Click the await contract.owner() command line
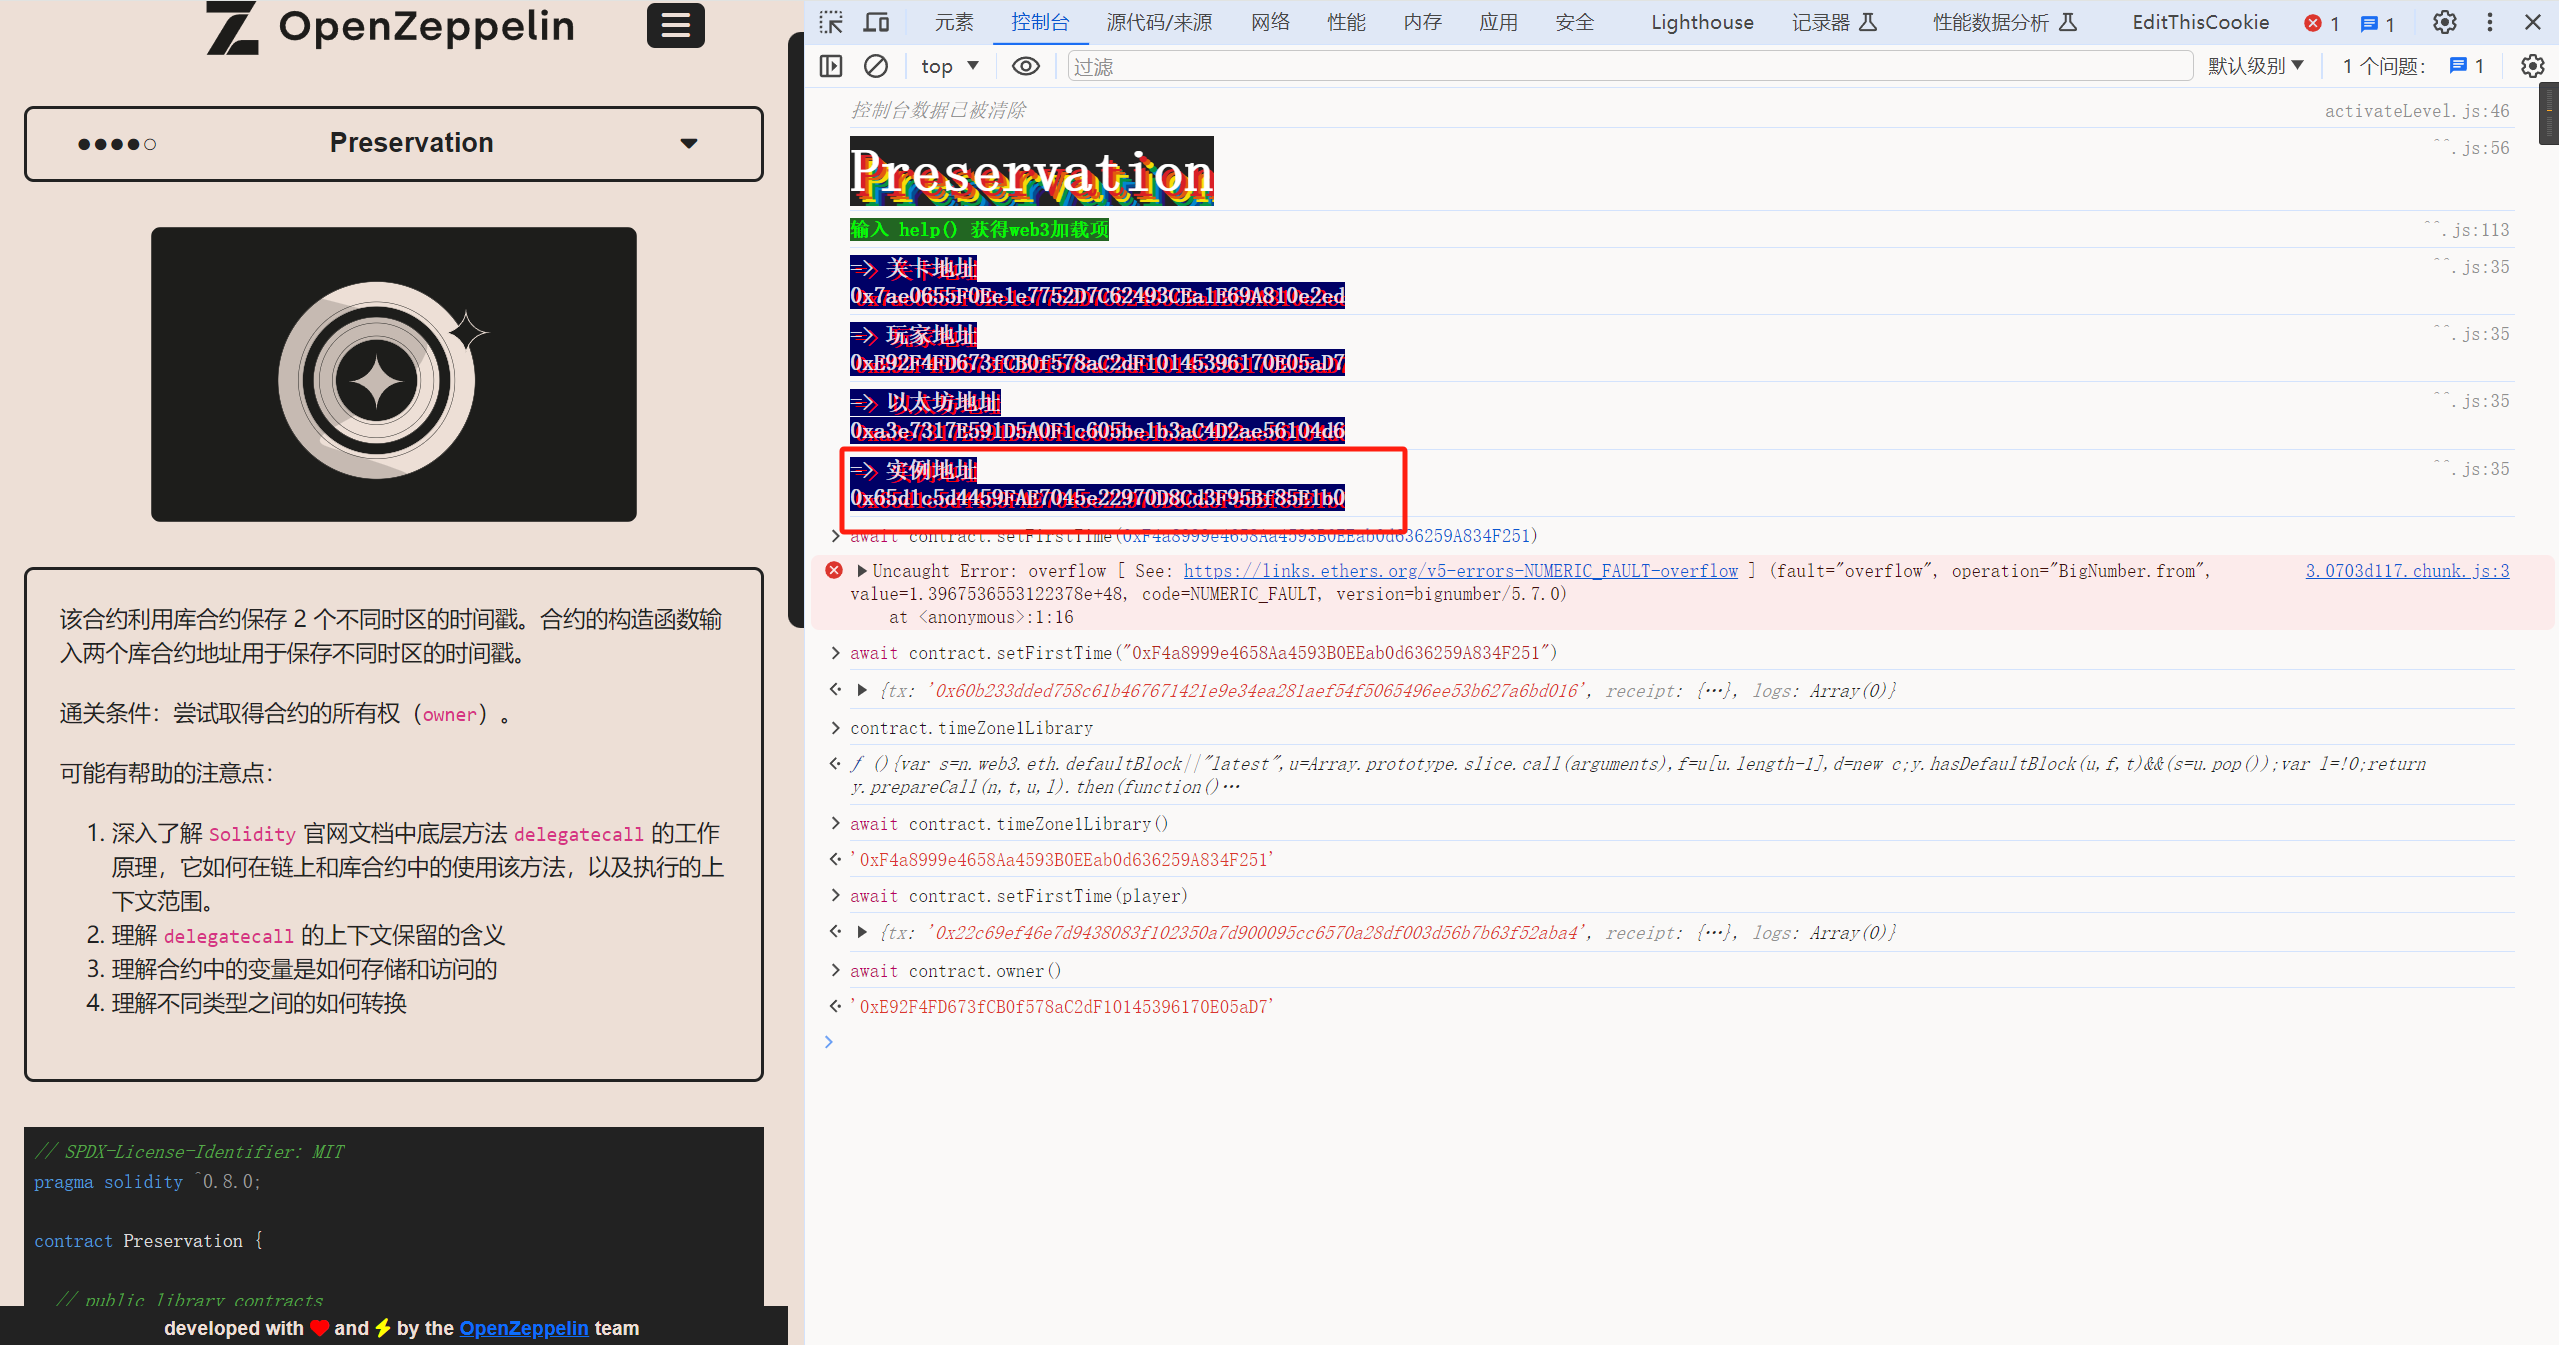 click(955, 971)
